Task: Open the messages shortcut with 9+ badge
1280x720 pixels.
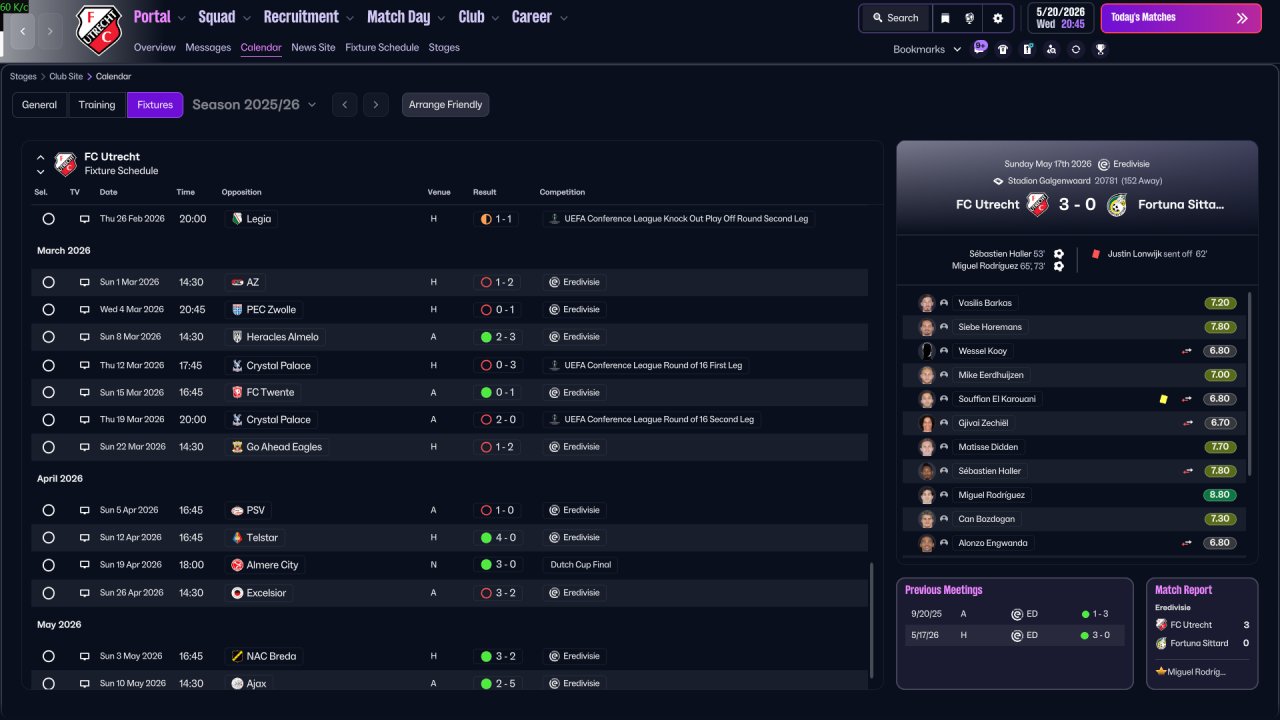Action: click(980, 48)
